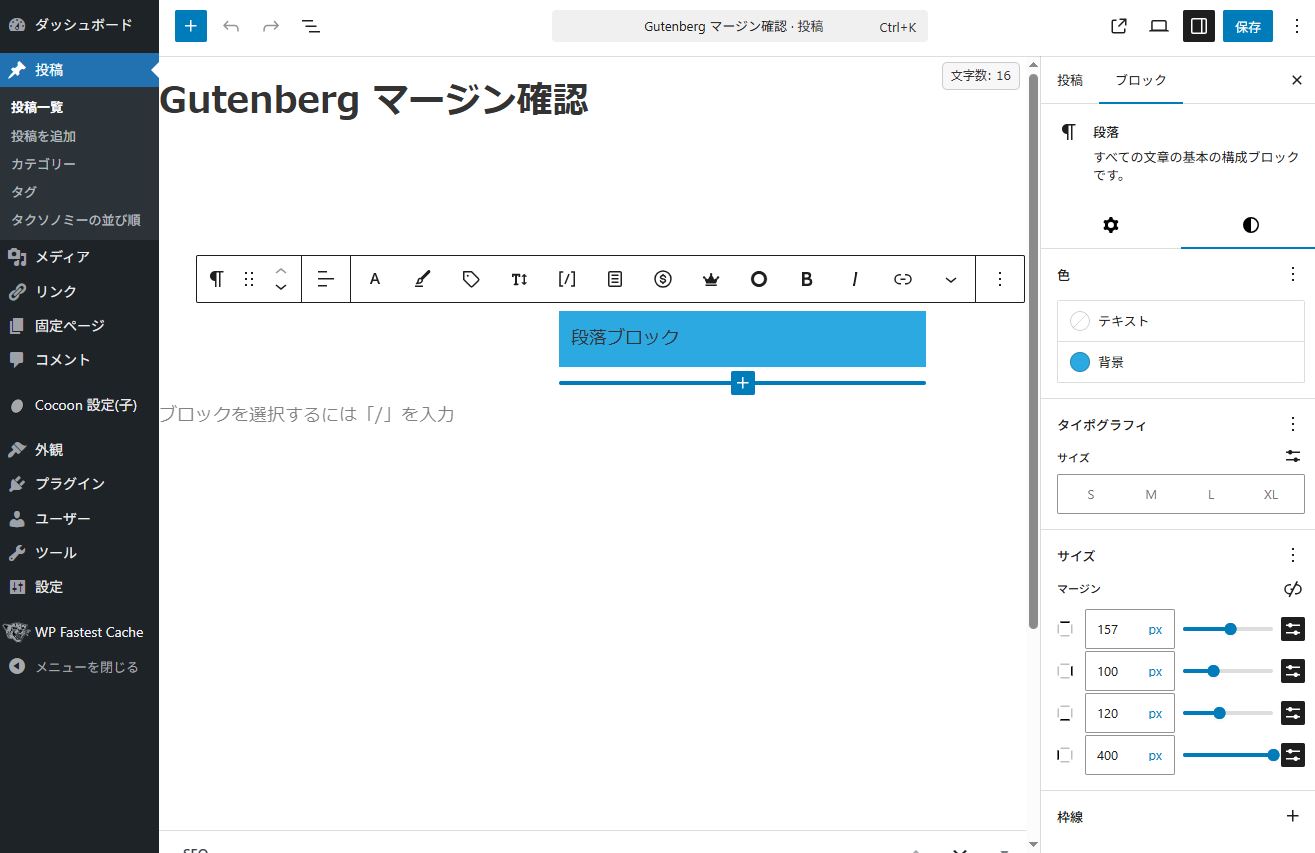Open post preview in new tab icon

coord(1119,26)
